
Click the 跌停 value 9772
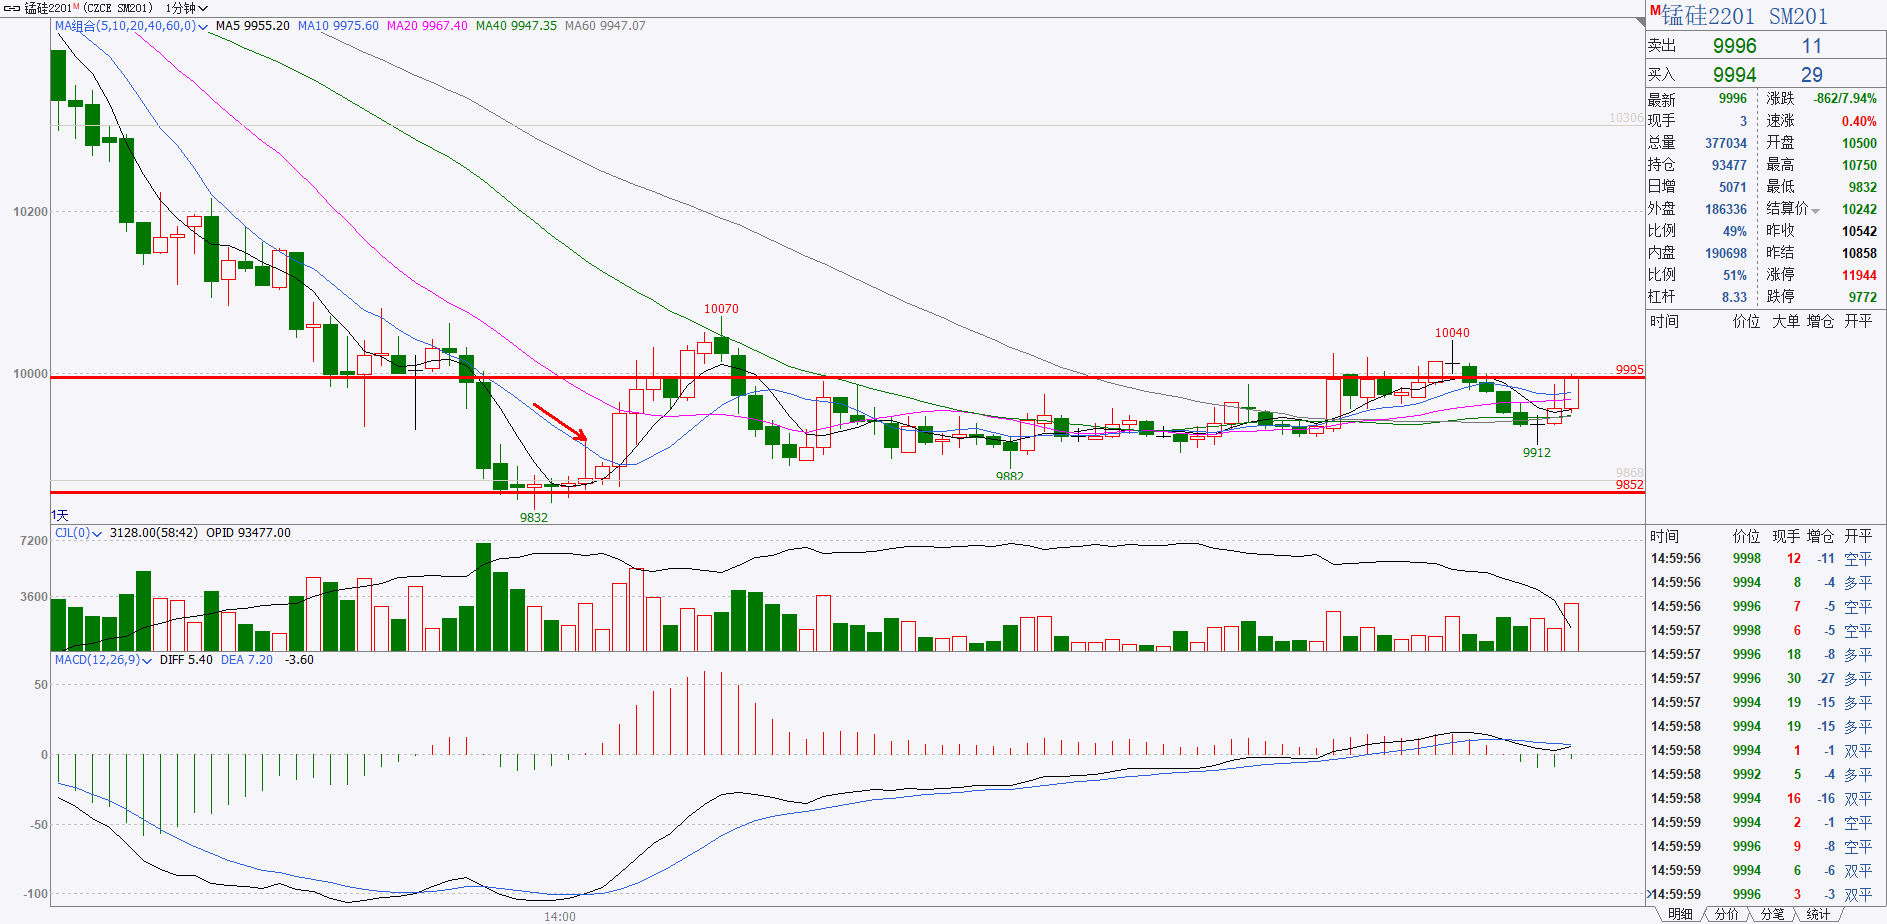point(1863,298)
